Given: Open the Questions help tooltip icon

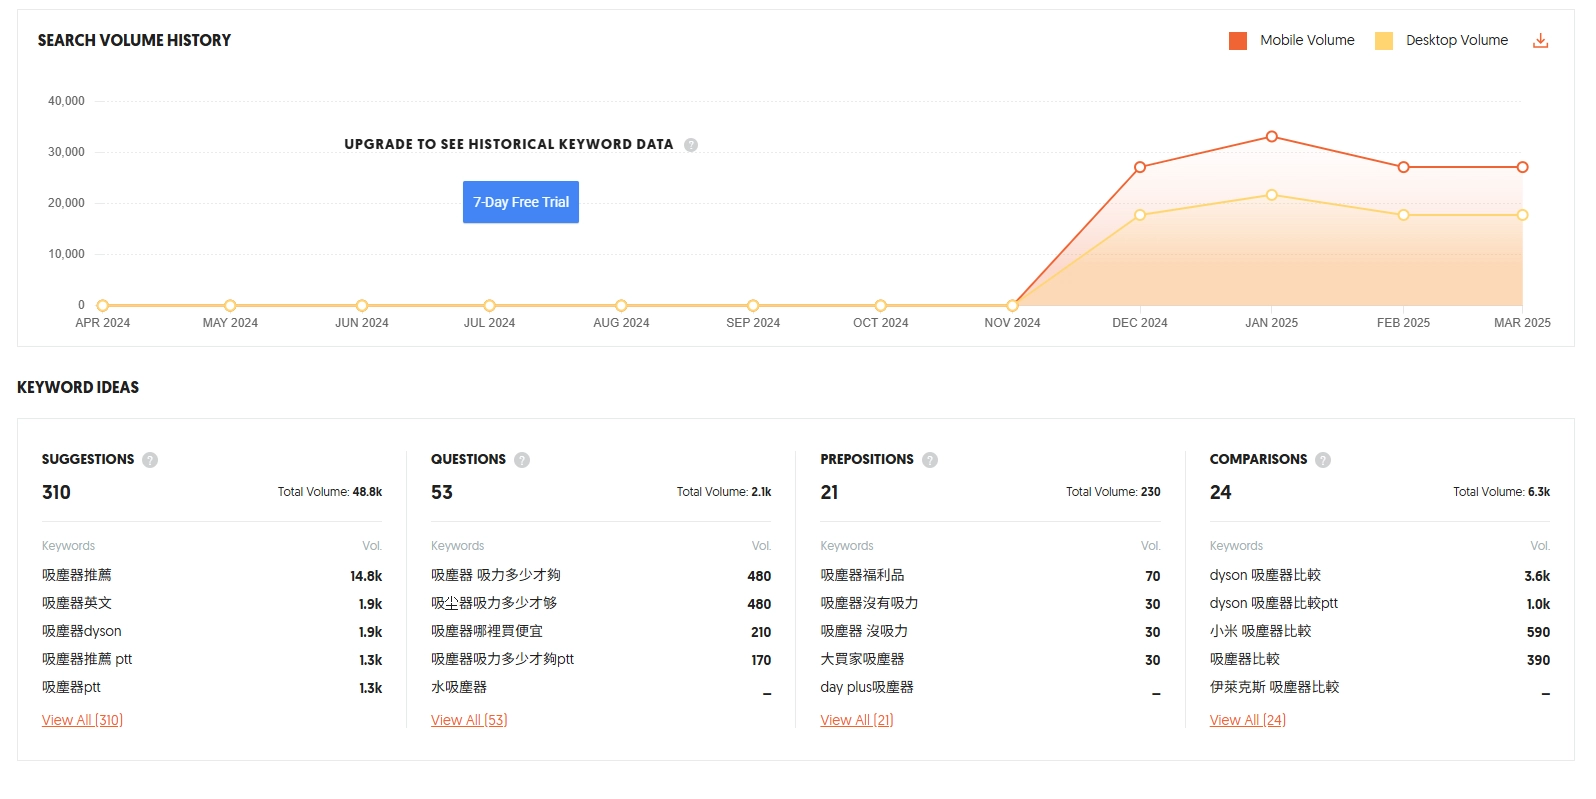Looking at the screenshot, I should click(522, 460).
